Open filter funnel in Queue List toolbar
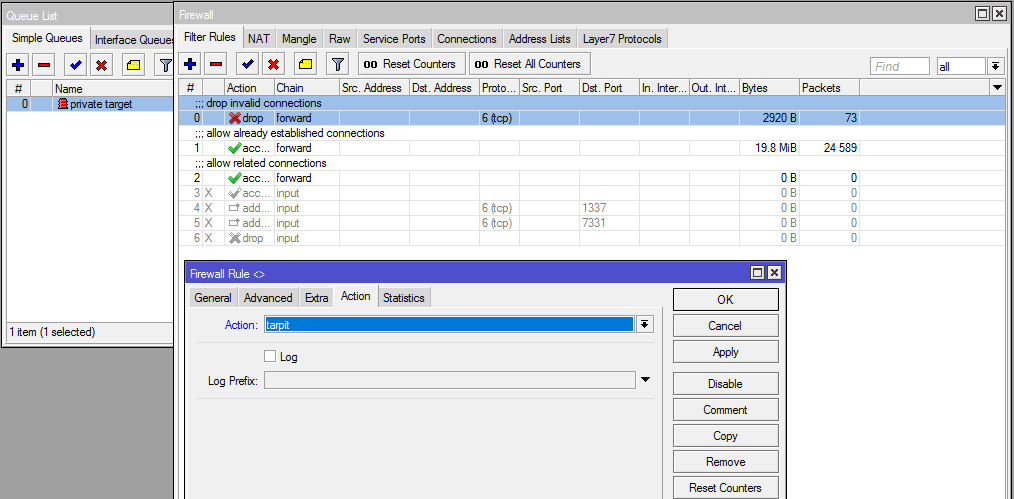 pos(166,65)
